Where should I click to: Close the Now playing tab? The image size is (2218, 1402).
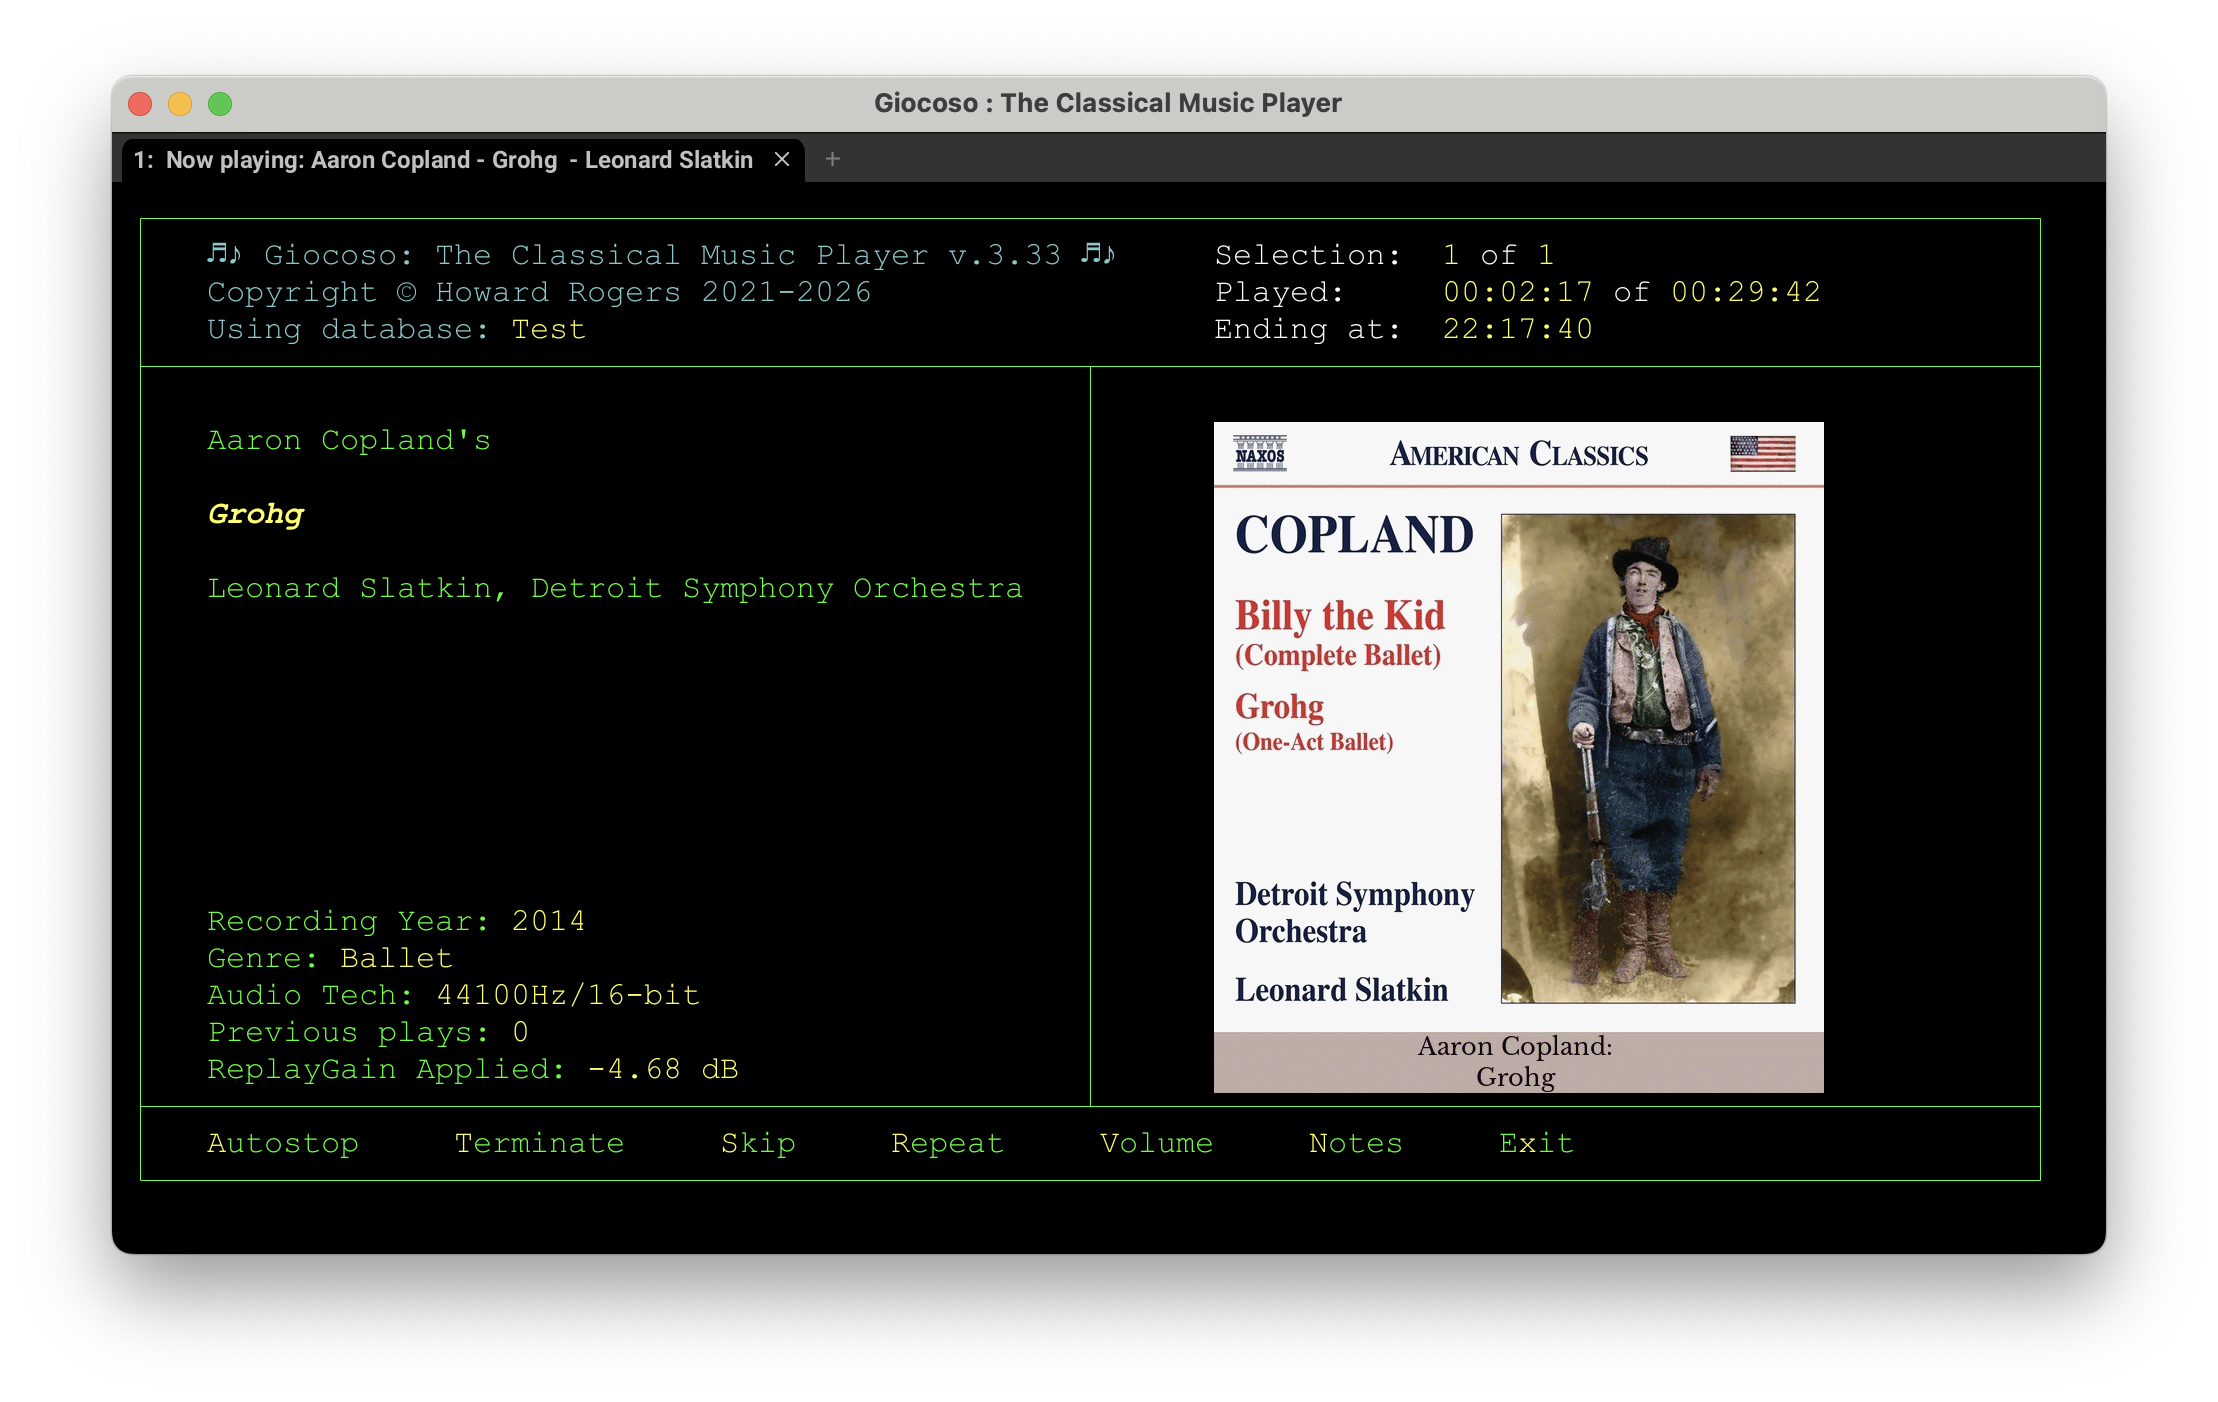click(x=783, y=159)
